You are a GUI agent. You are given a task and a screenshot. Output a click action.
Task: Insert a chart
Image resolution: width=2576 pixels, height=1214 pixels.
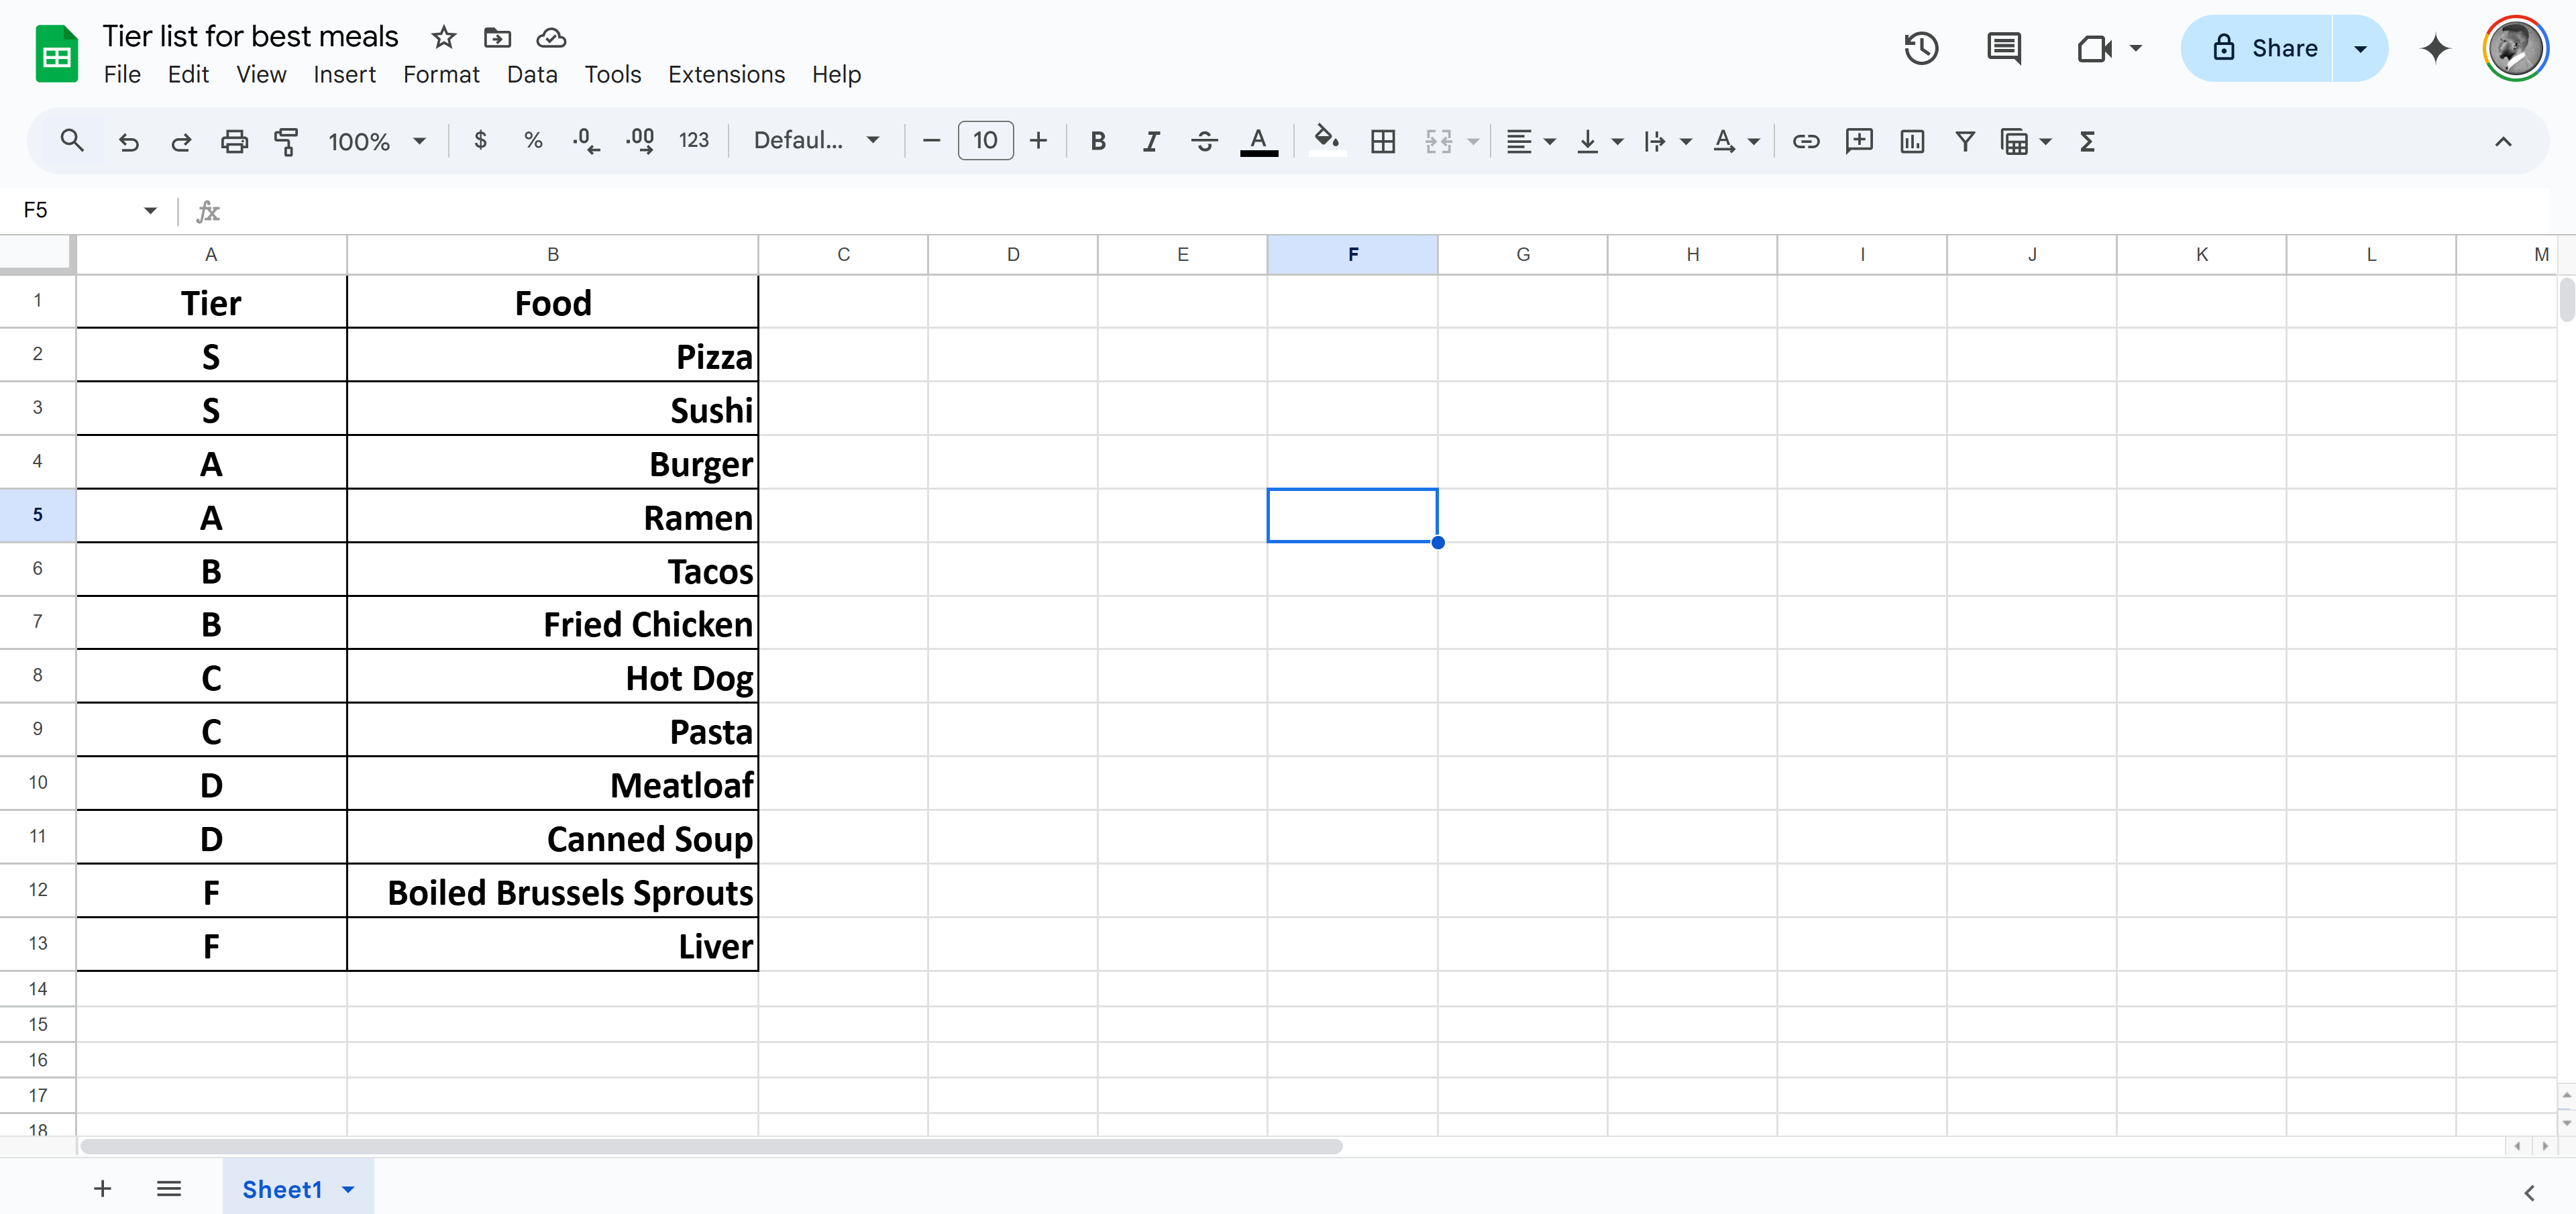tap(1912, 141)
